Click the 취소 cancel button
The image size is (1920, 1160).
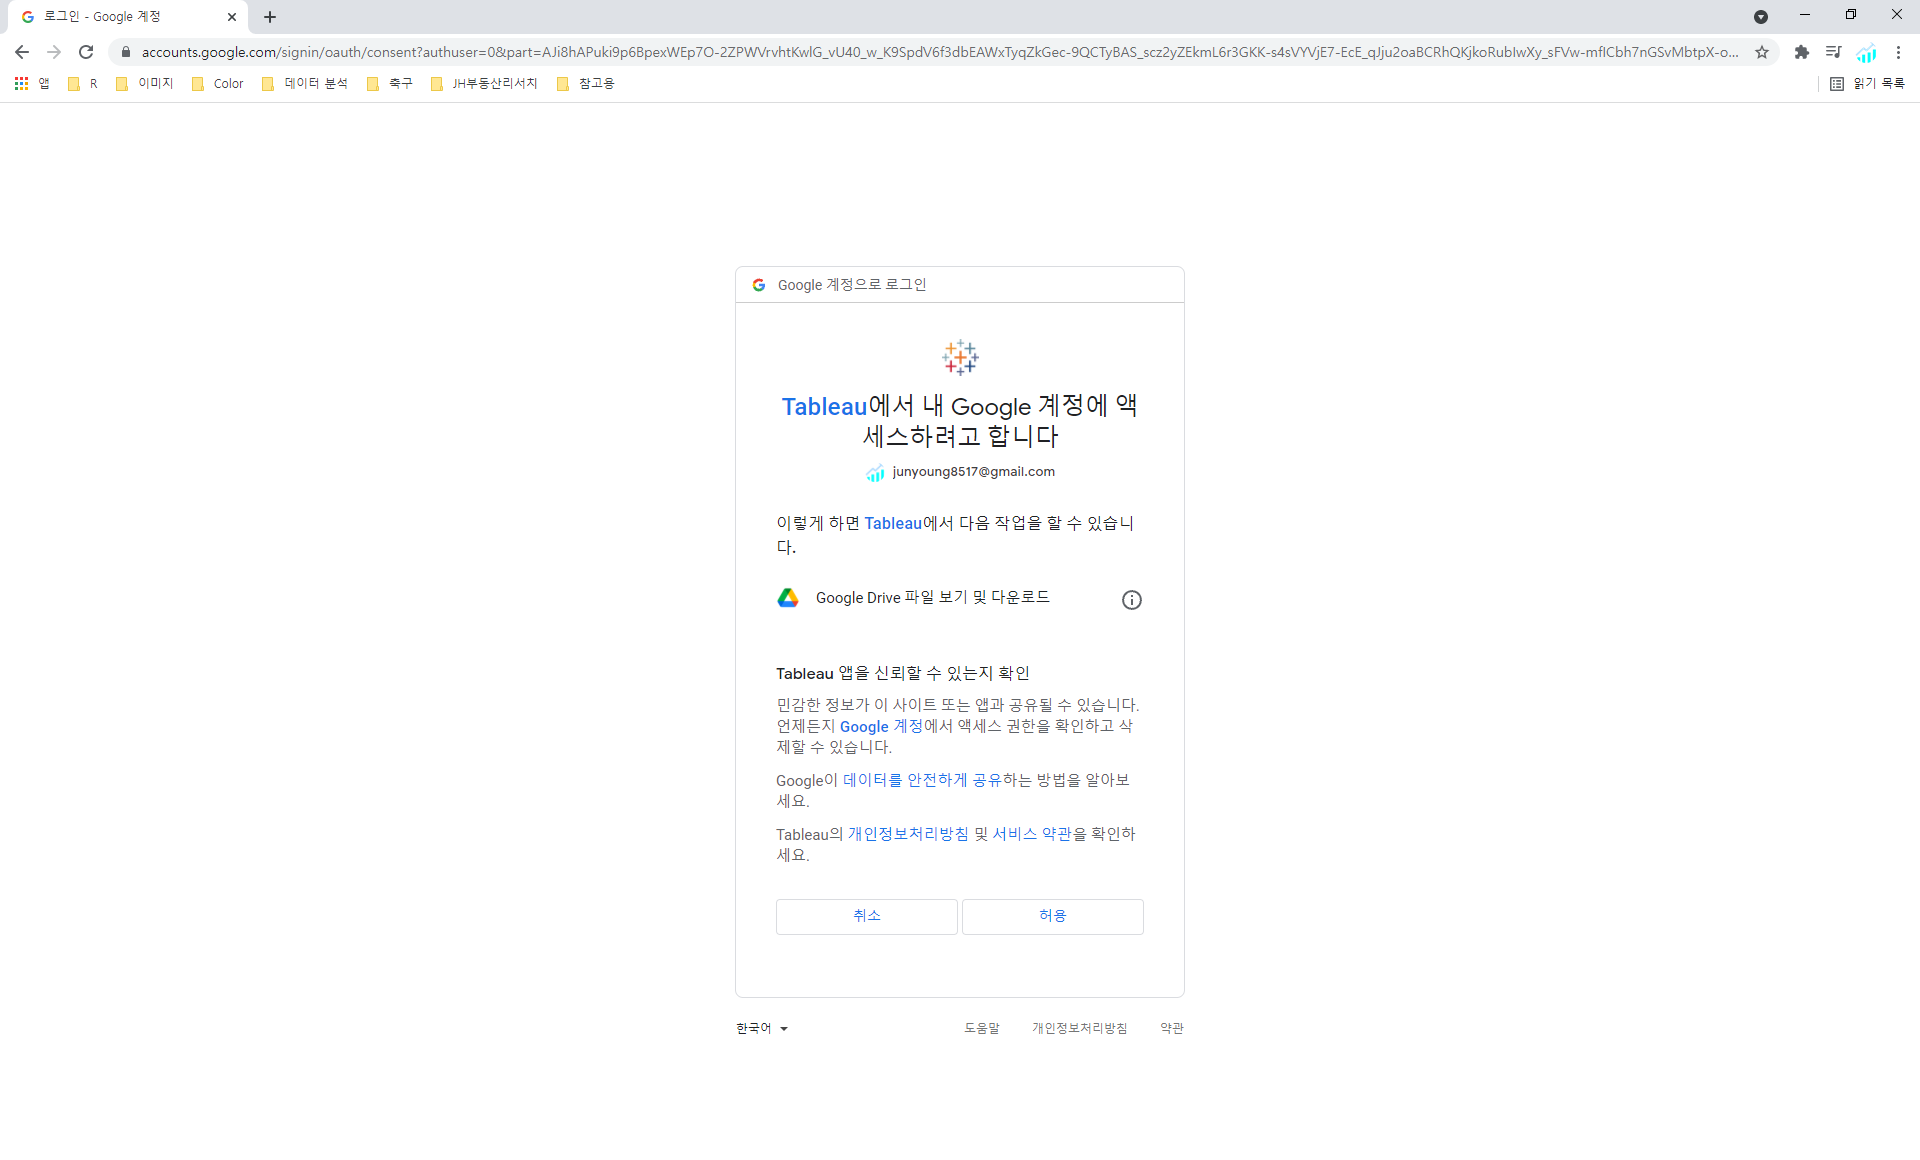pos(866,916)
